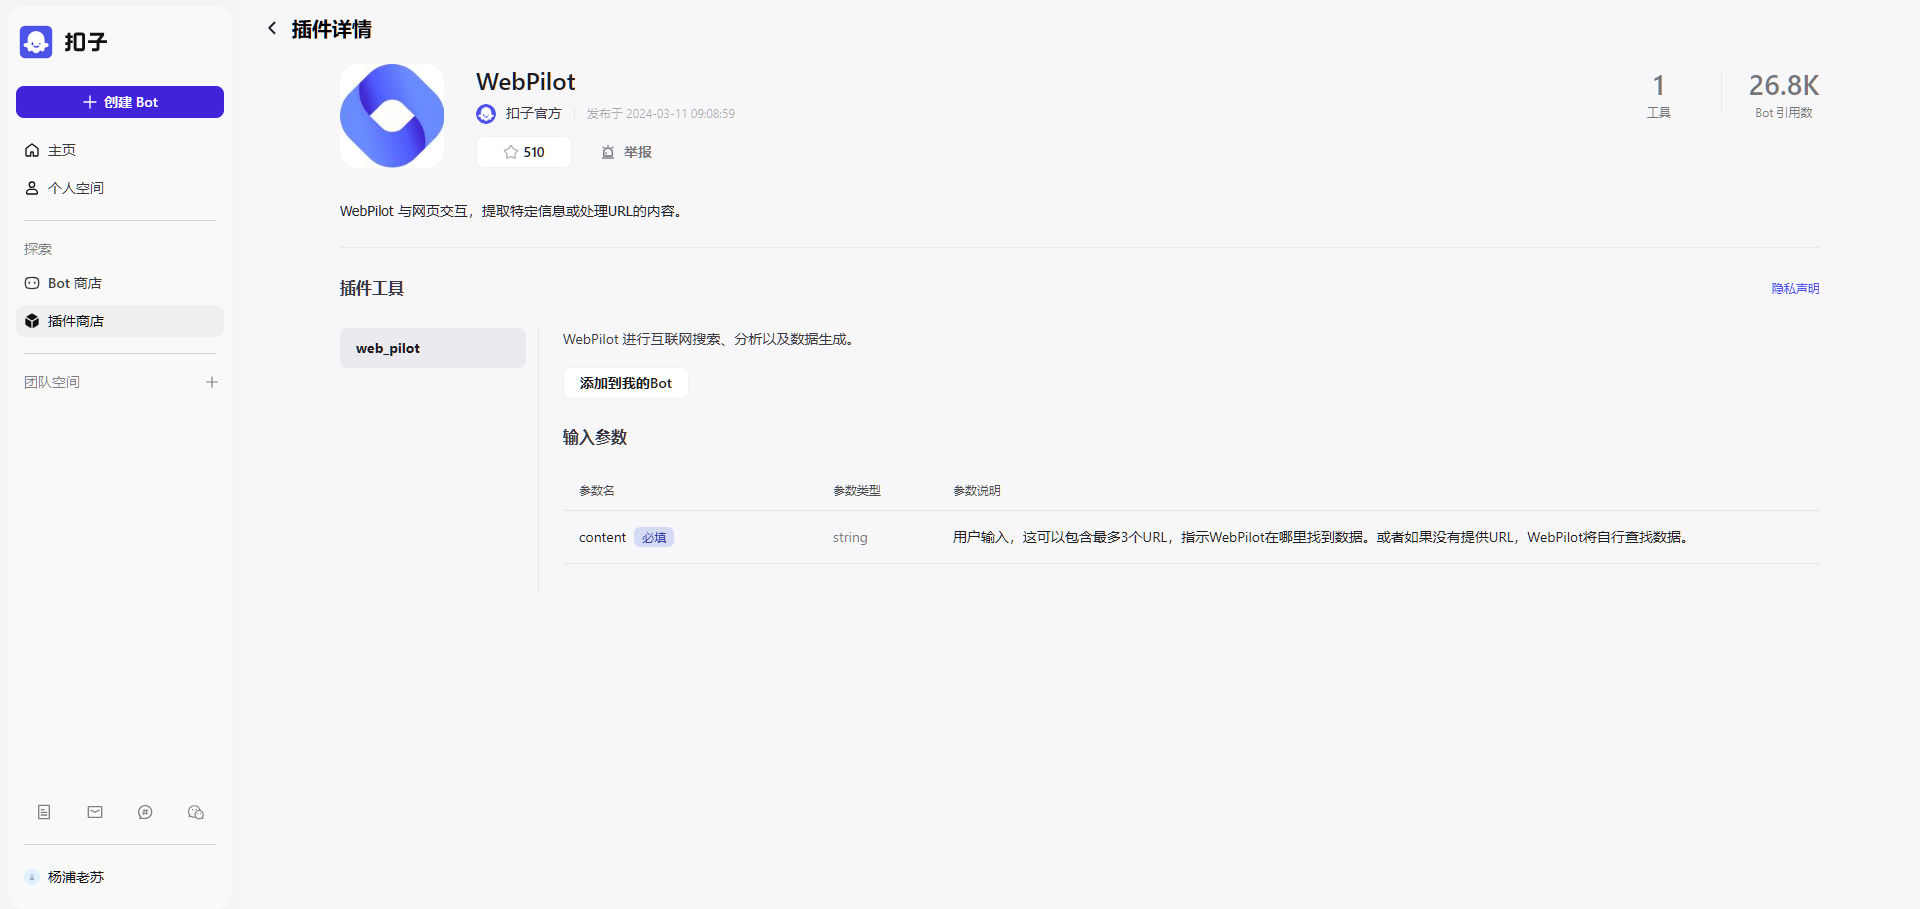Click the 参数名 column header
This screenshot has height=909, width=1920.
pos(597,490)
